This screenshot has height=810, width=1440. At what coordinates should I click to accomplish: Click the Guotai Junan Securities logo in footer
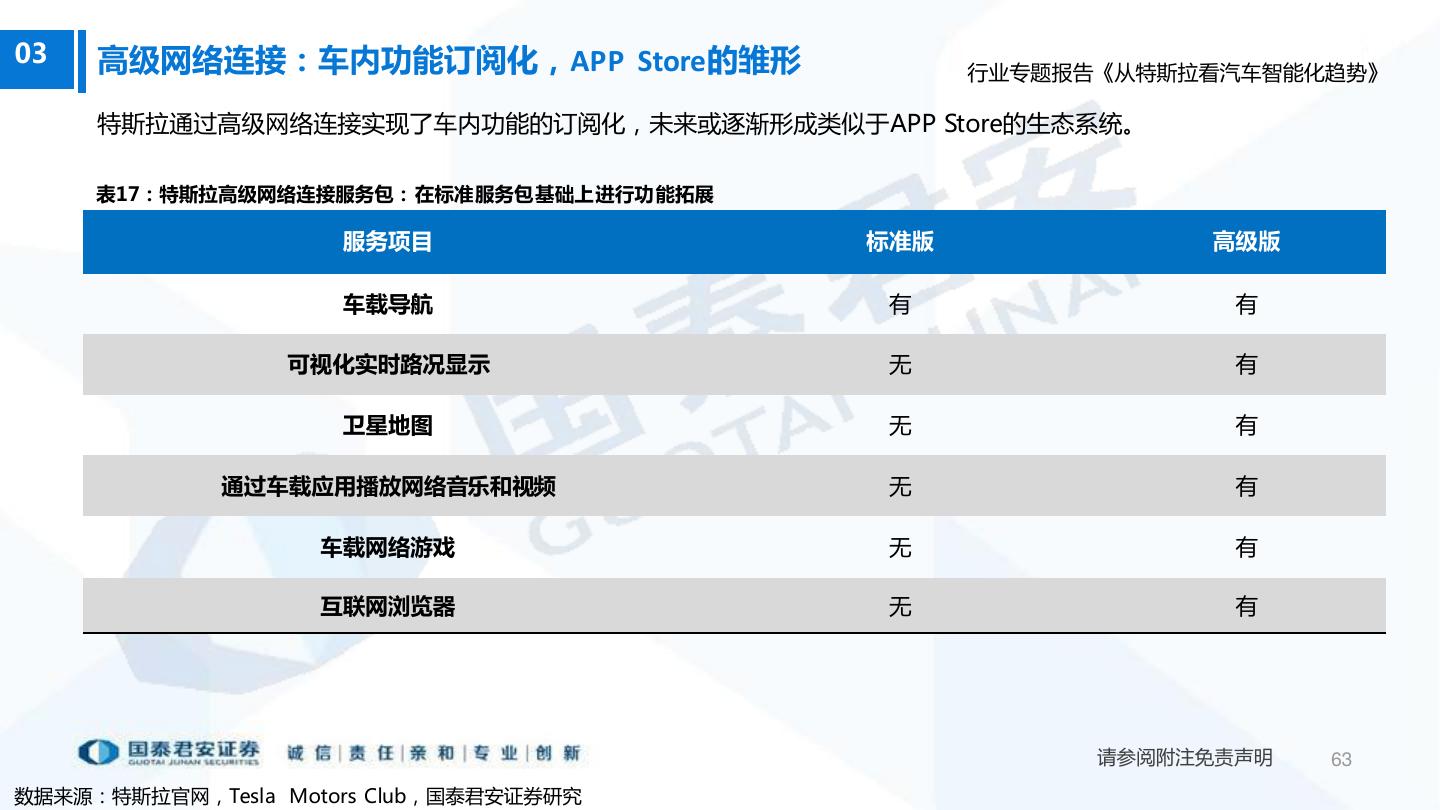[168, 752]
